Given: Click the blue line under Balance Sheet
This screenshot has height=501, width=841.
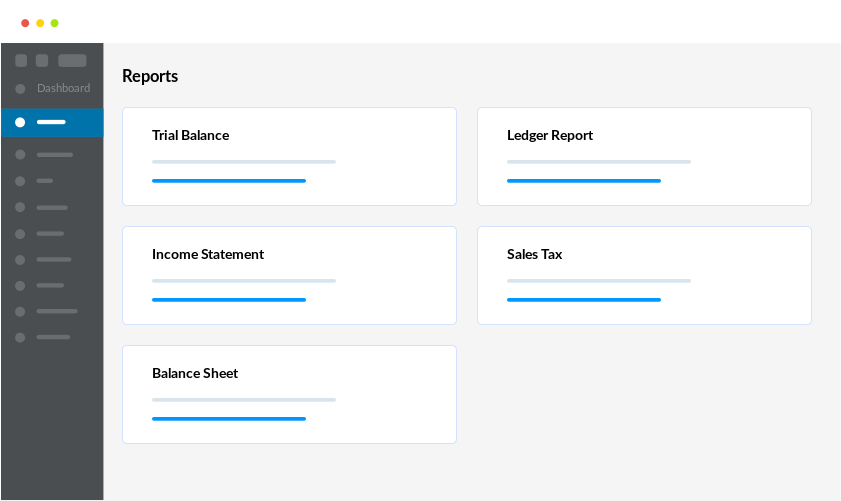Looking at the screenshot, I should click(x=229, y=419).
